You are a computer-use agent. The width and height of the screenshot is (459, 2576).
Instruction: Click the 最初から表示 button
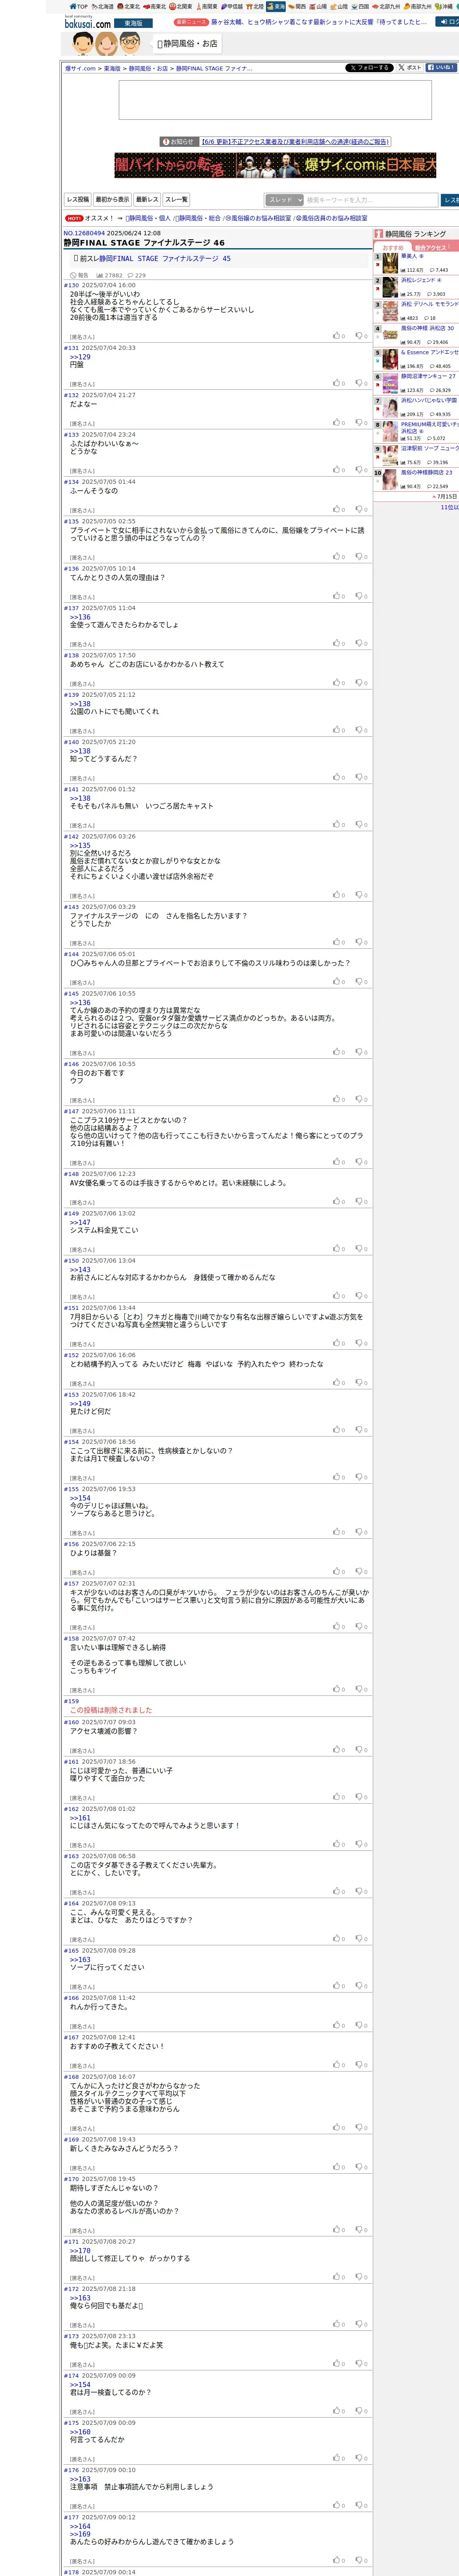pyautogui.click(x=112, y=200)
